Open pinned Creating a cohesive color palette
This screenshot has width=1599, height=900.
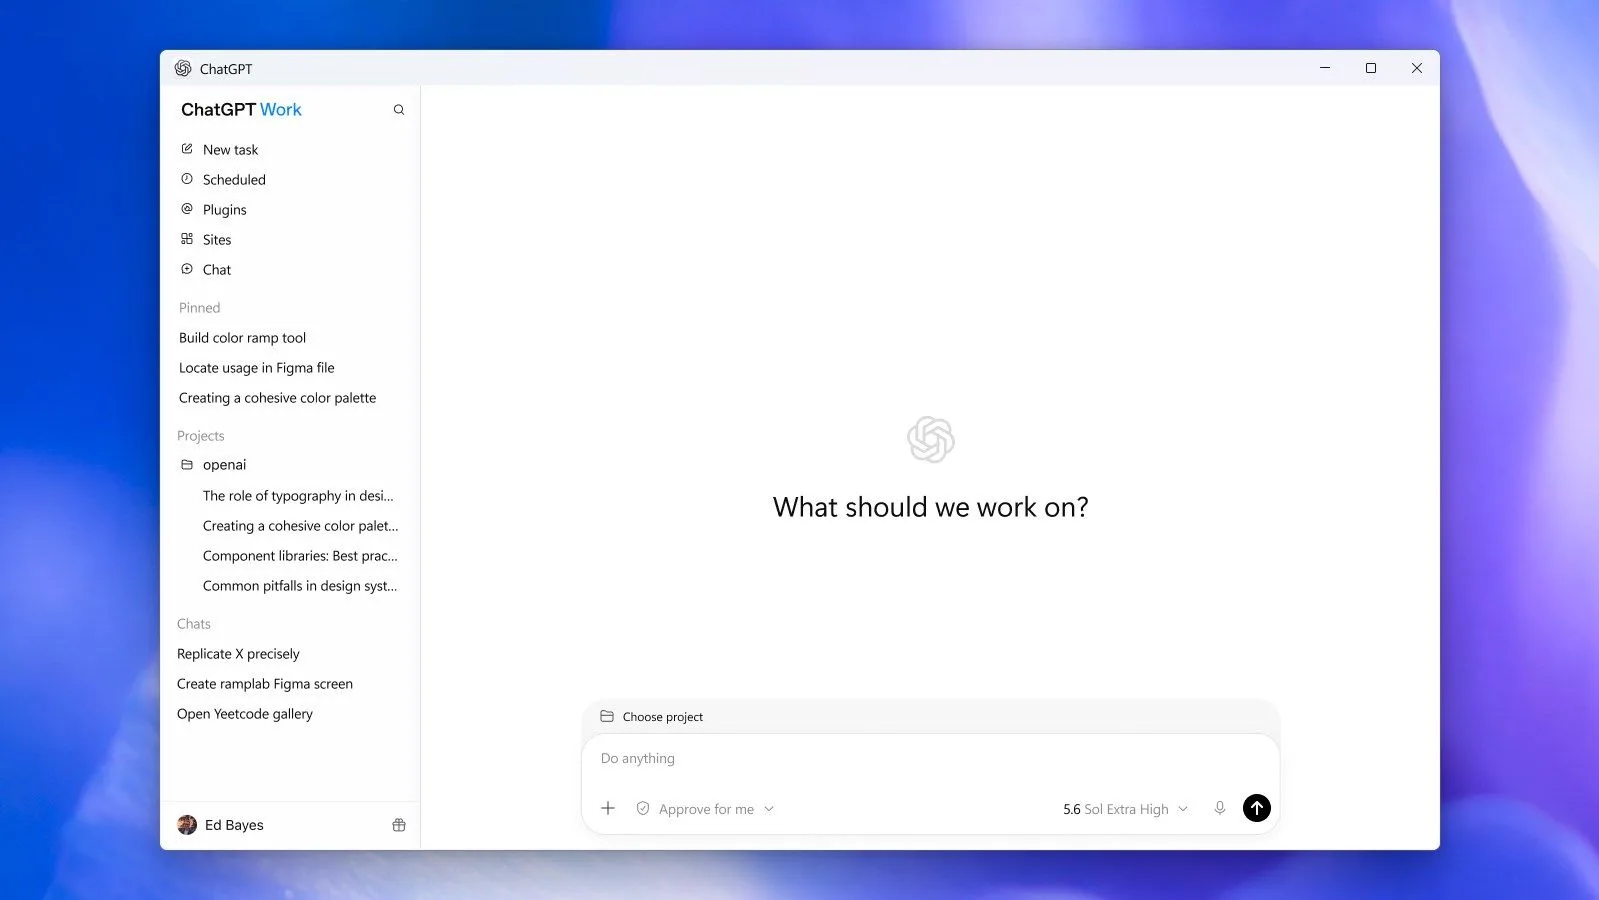click(x=277, y=398)
